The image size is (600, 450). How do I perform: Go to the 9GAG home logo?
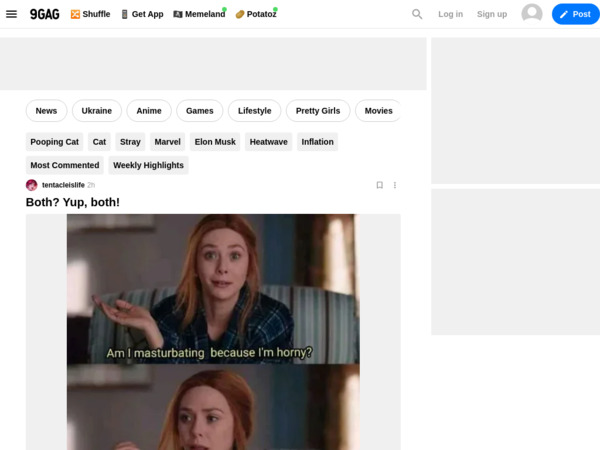click(x=45, y=14)
